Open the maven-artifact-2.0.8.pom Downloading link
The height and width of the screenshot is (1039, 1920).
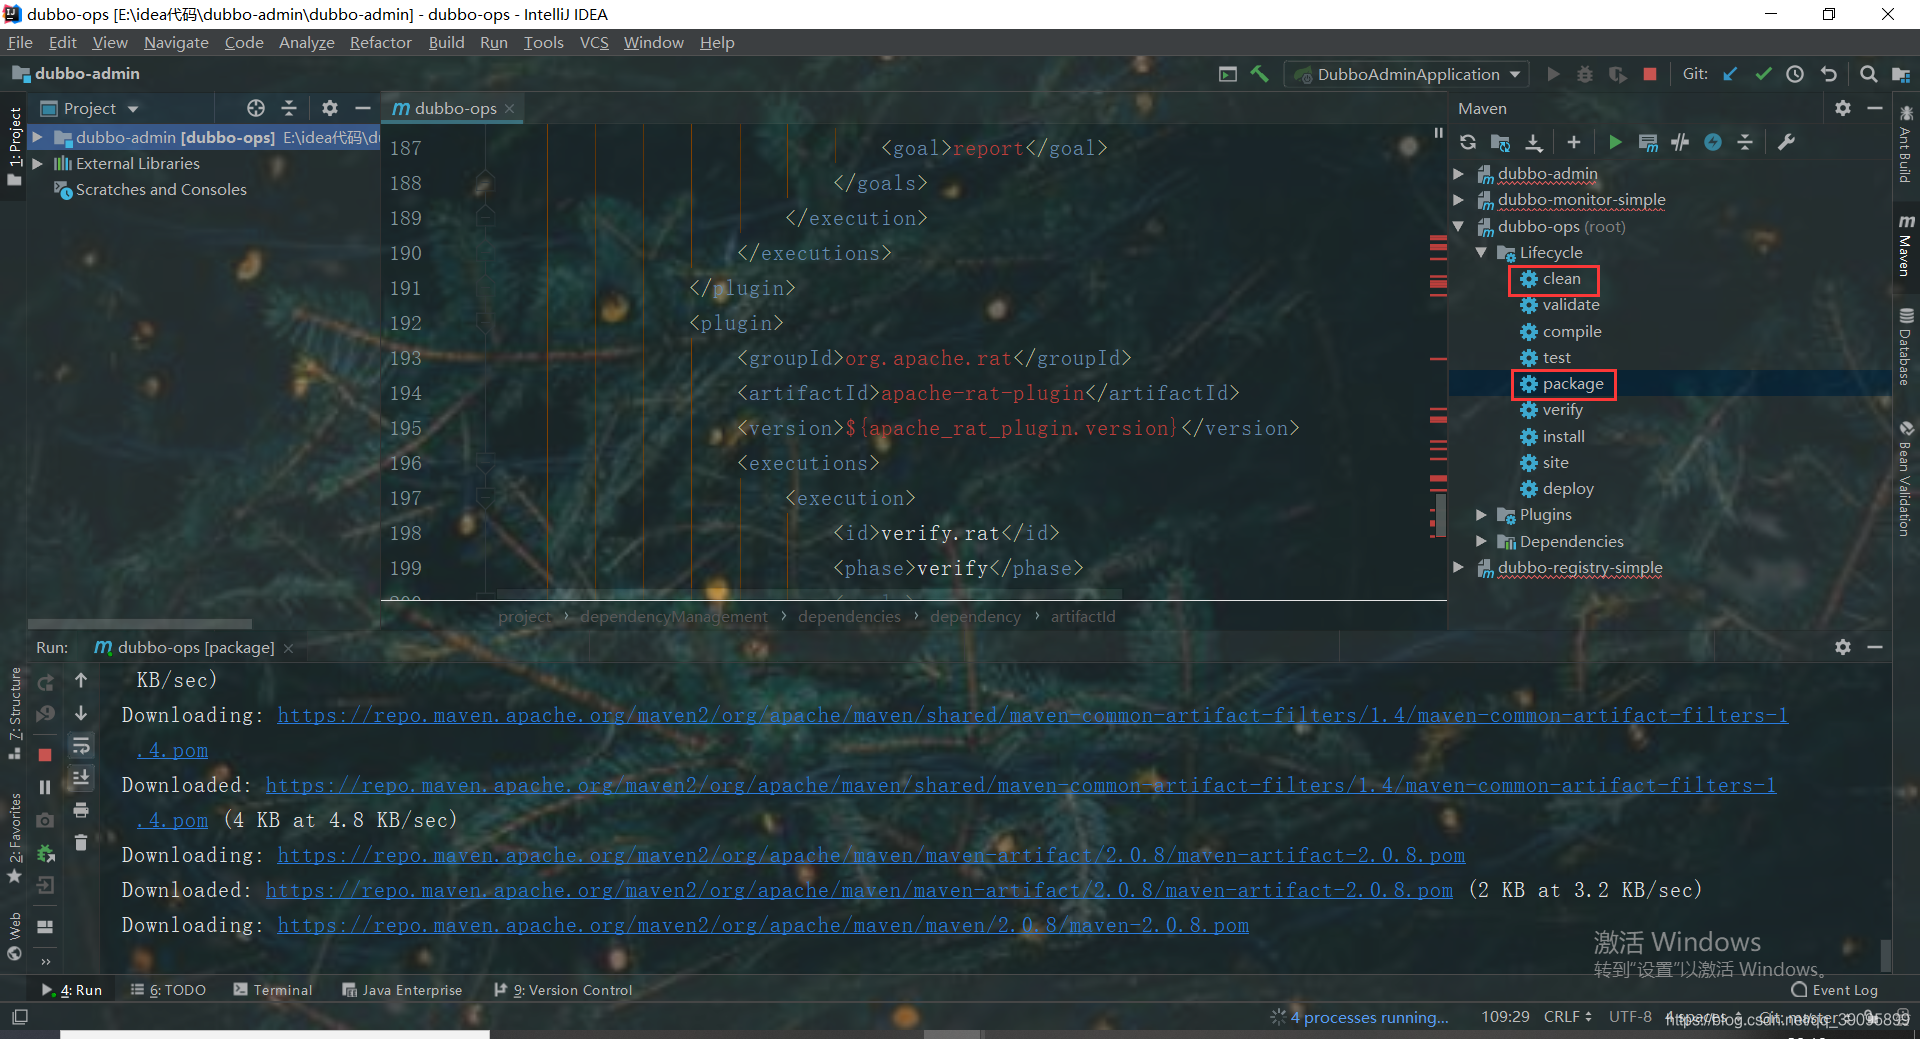[871, 855]
